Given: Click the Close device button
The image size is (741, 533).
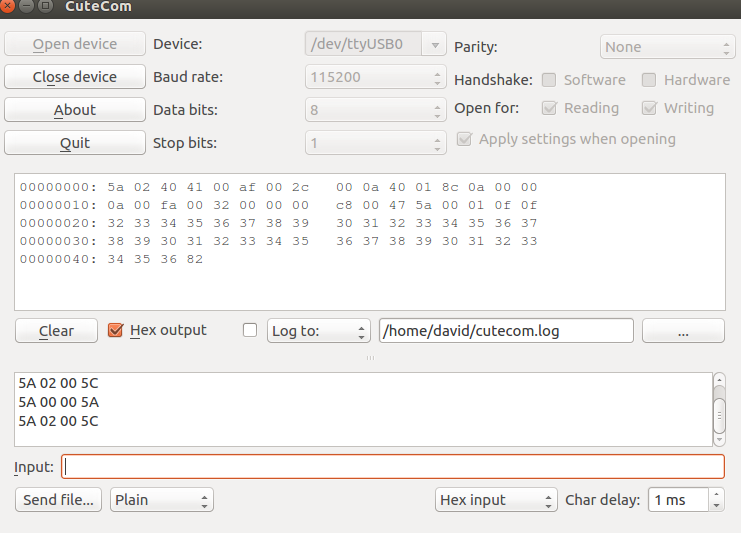Looking at the screenshot, I should 75,77.
